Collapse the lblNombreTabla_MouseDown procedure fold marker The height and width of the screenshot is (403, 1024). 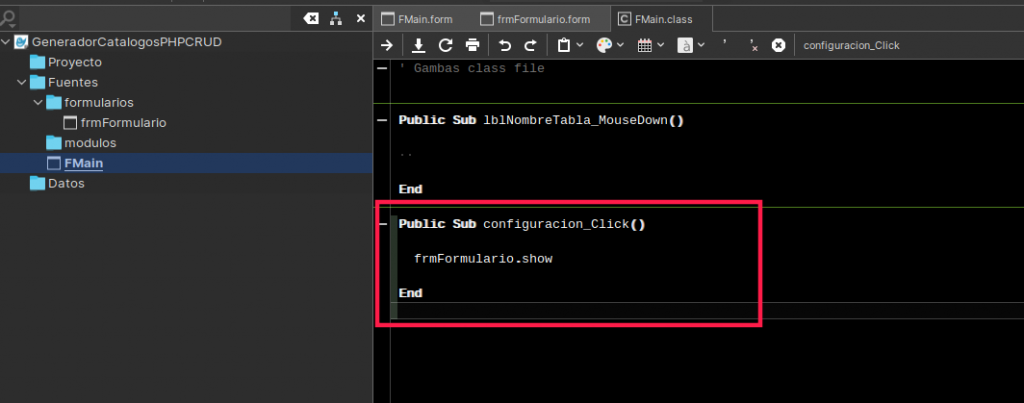pos(383,120)
